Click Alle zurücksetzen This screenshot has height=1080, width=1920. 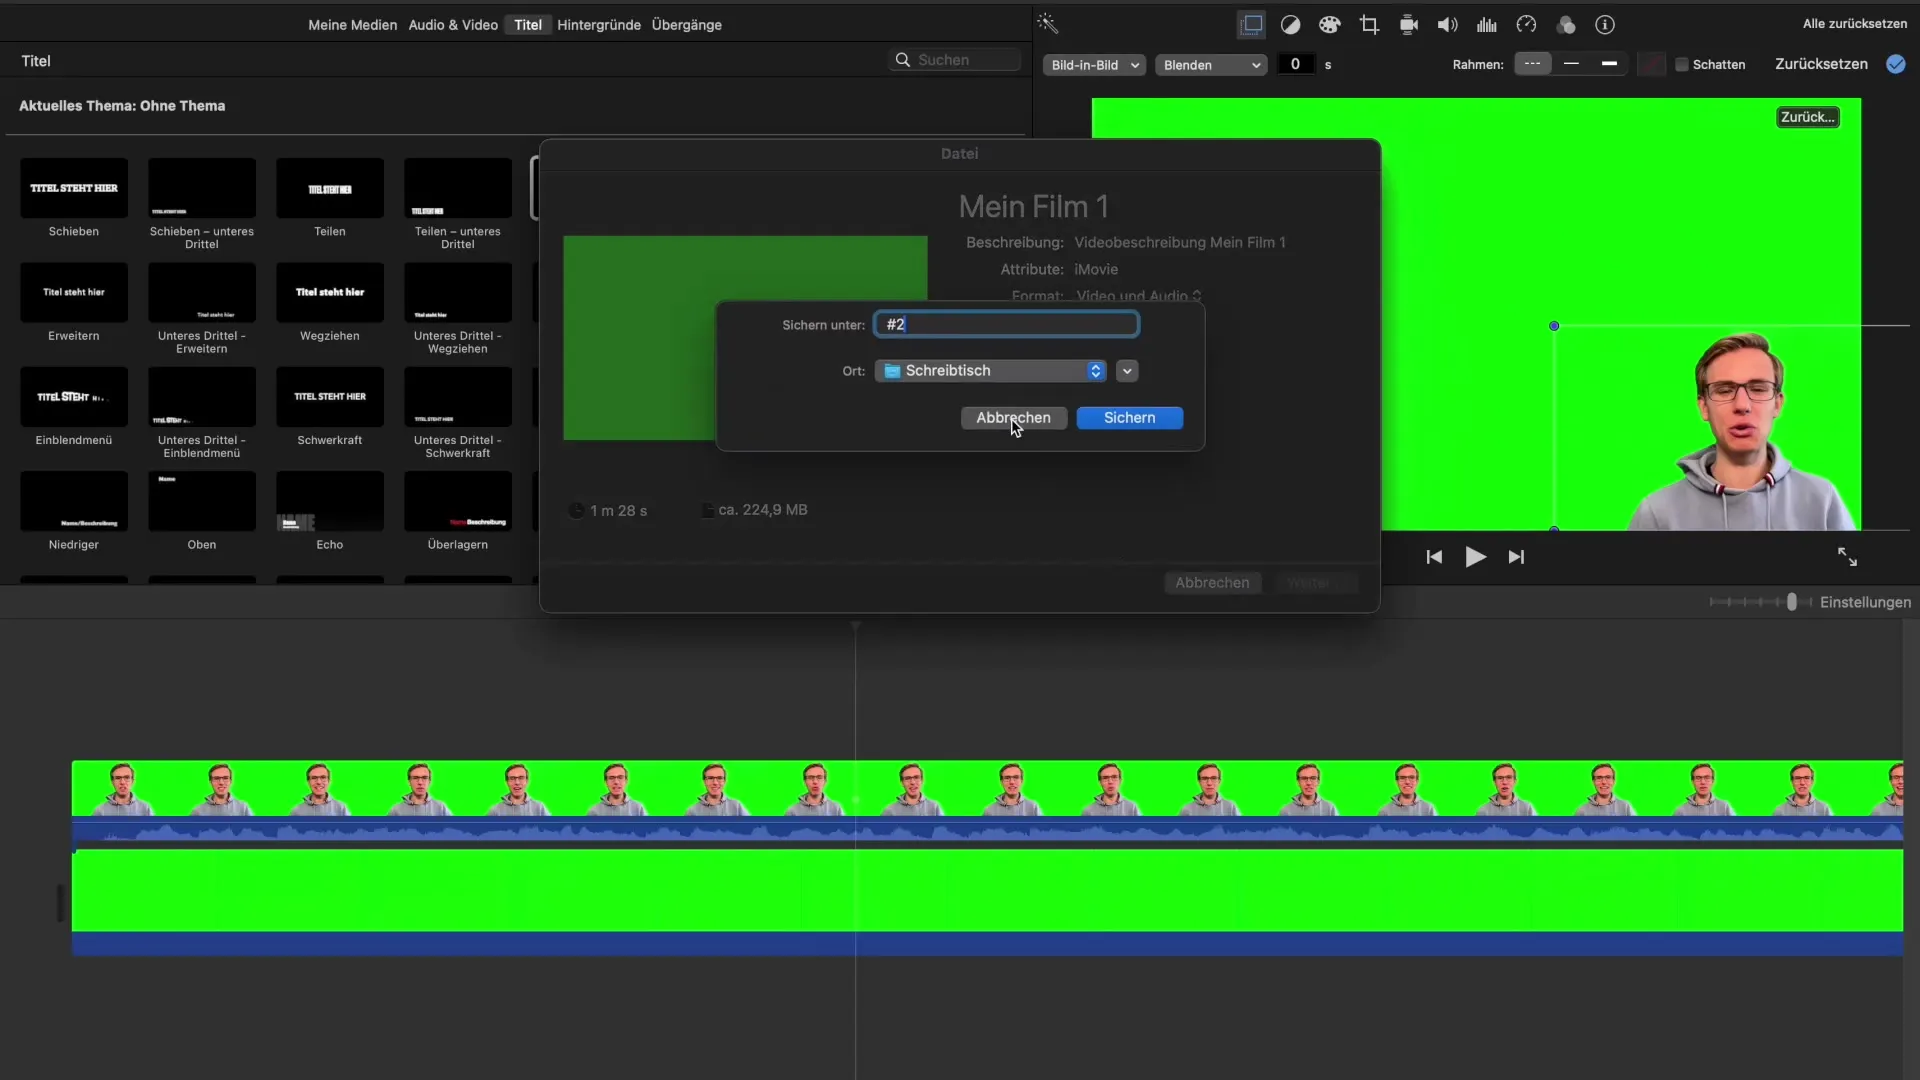pos(1854,24)
